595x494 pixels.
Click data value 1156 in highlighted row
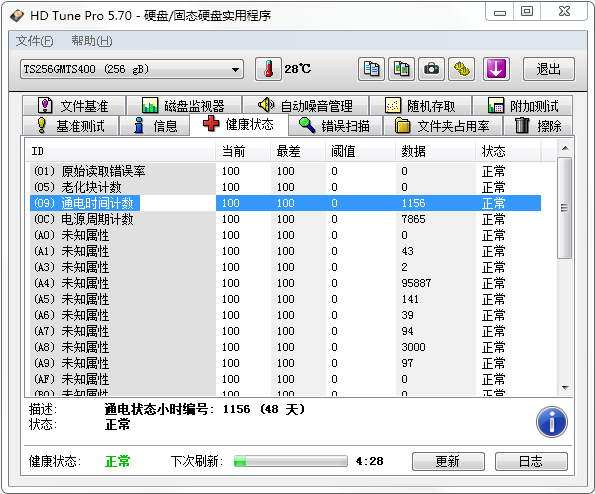pos(413,203)
